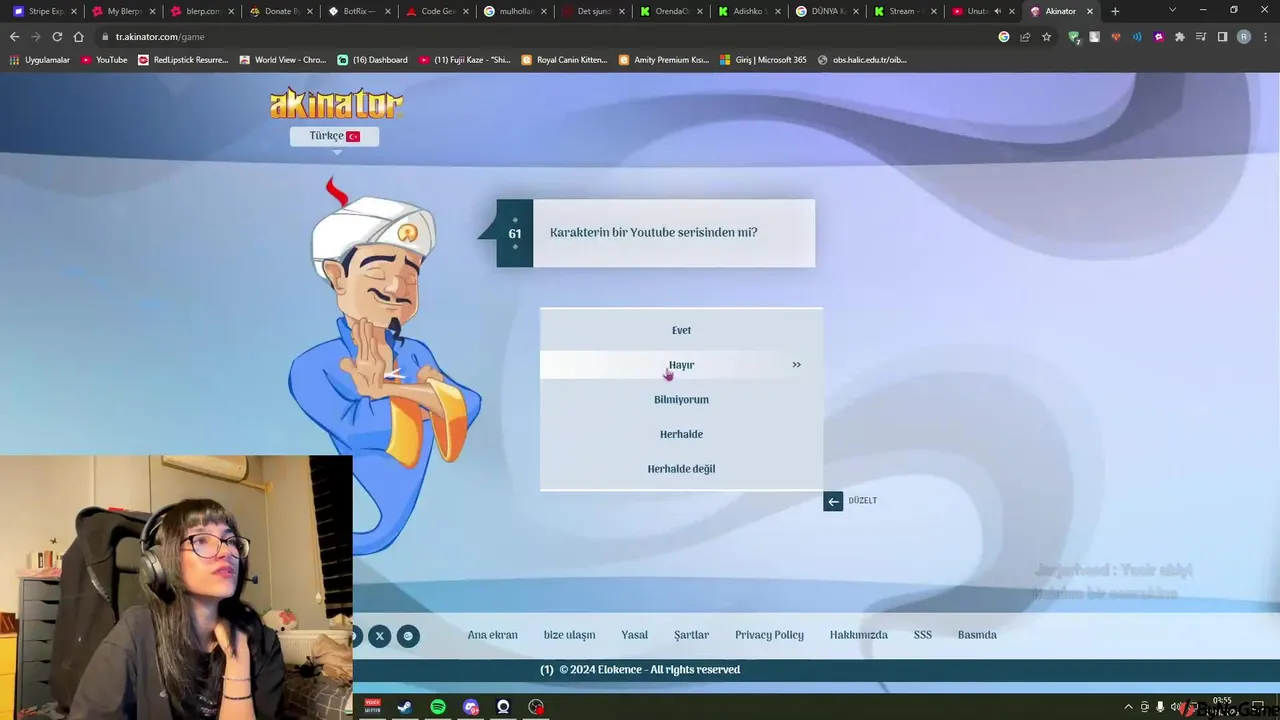Open the Giriş Microsoft 365 bookmark
The image size is (1280, 720).
coord(763,60)
